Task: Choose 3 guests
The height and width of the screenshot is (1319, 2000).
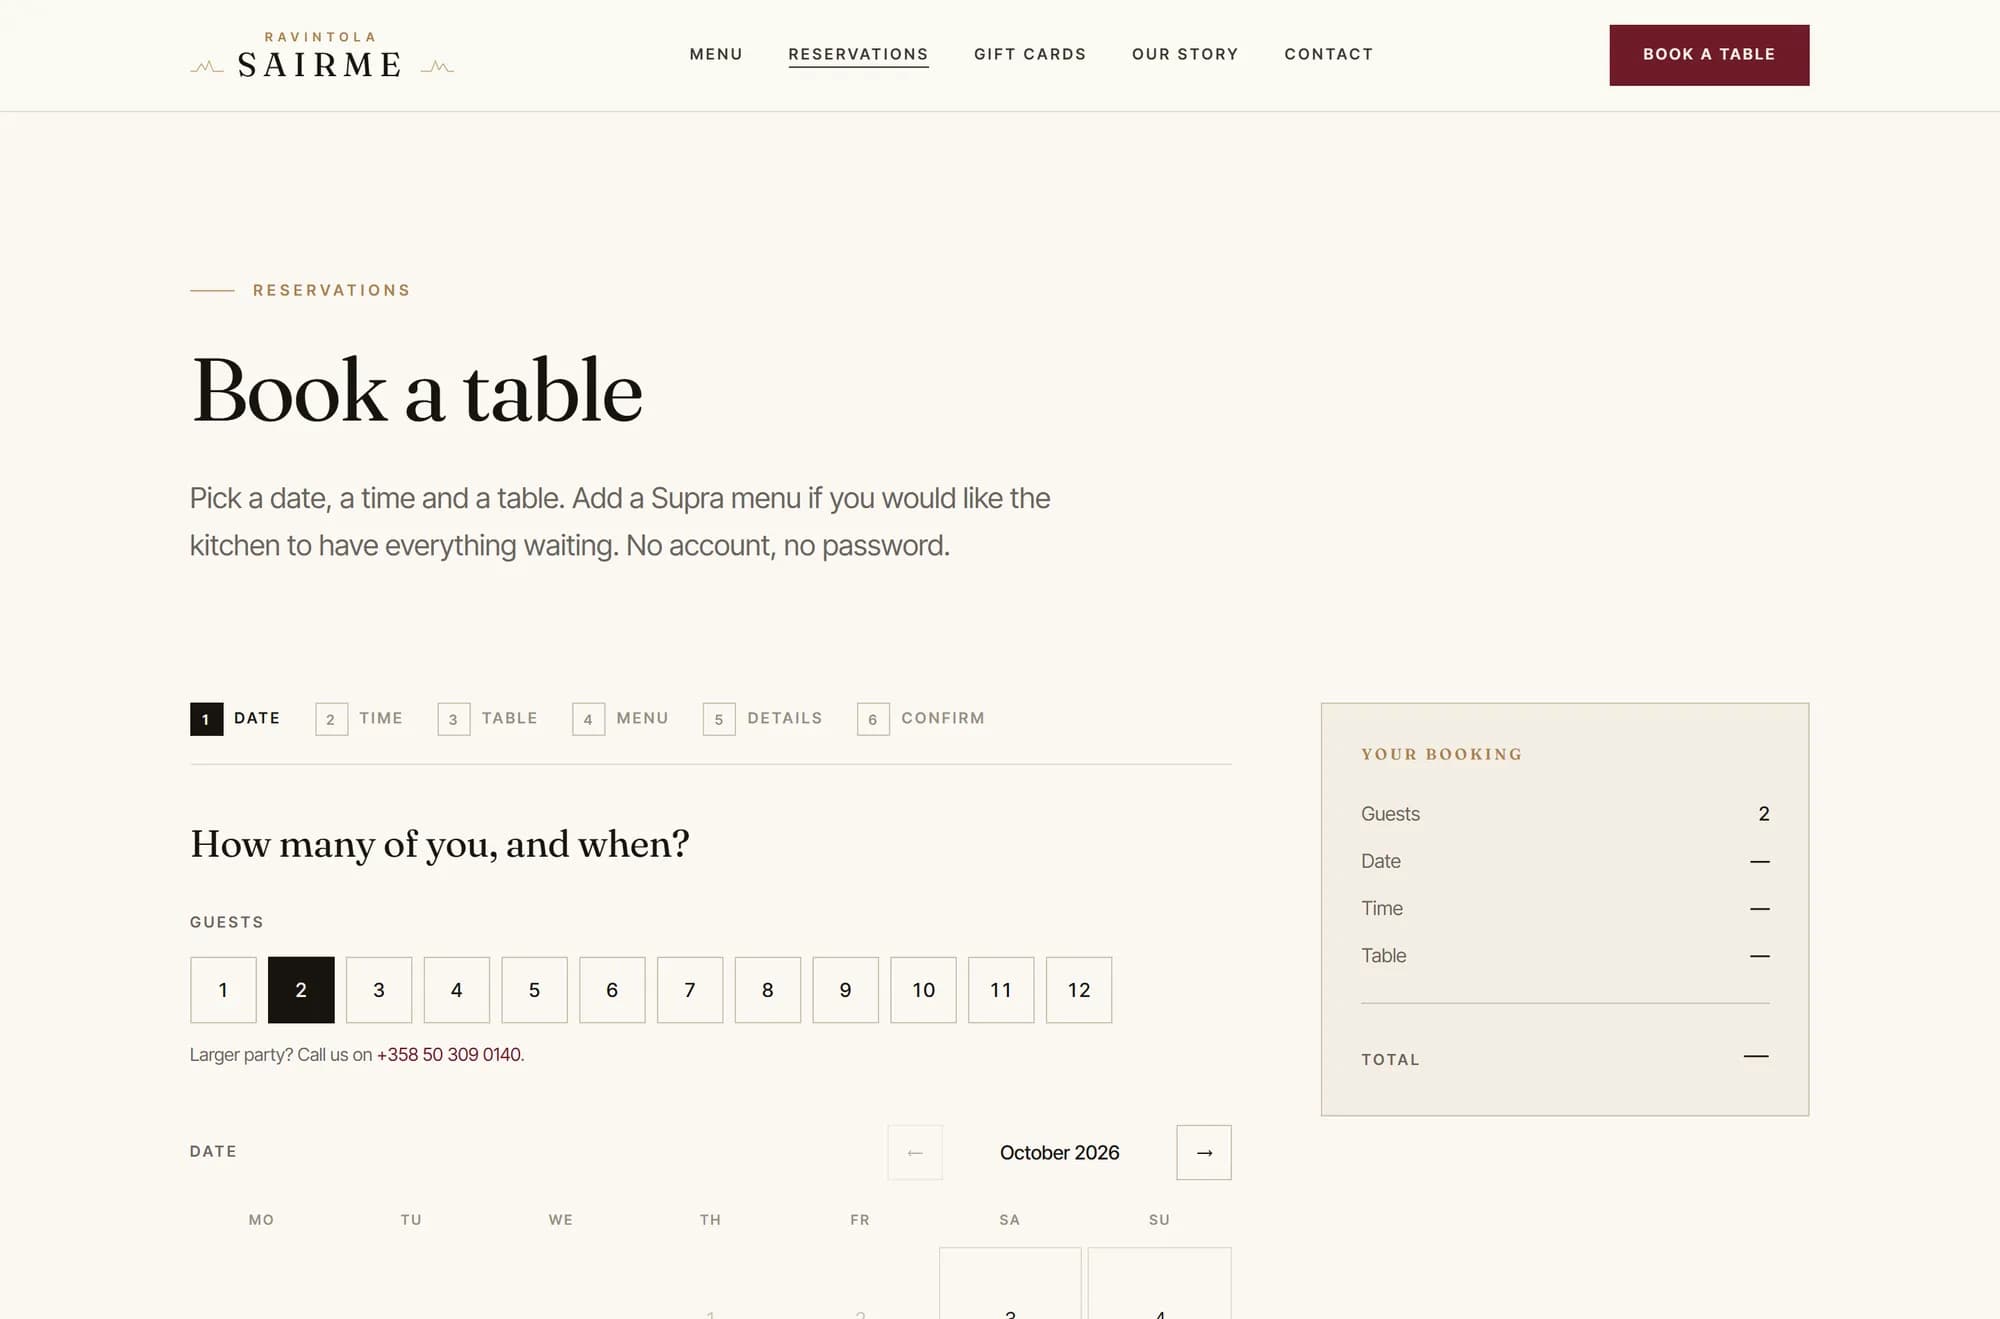Action: (379, 990)
